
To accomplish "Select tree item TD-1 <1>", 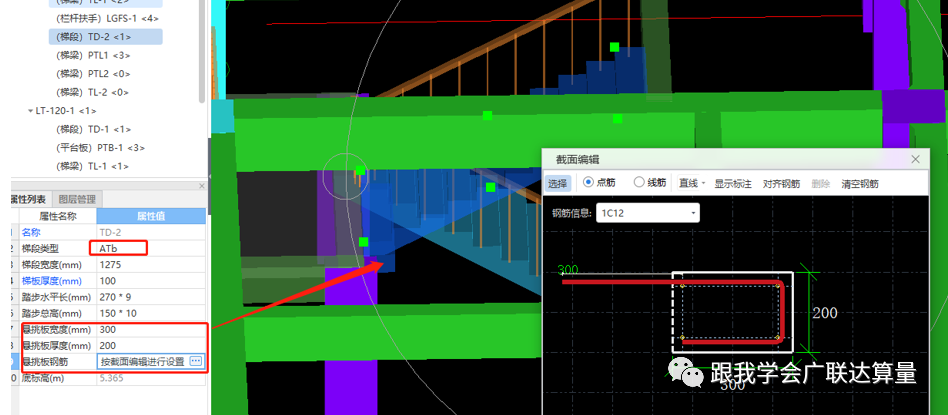I will pyautogui.click(x=93, y=129).
